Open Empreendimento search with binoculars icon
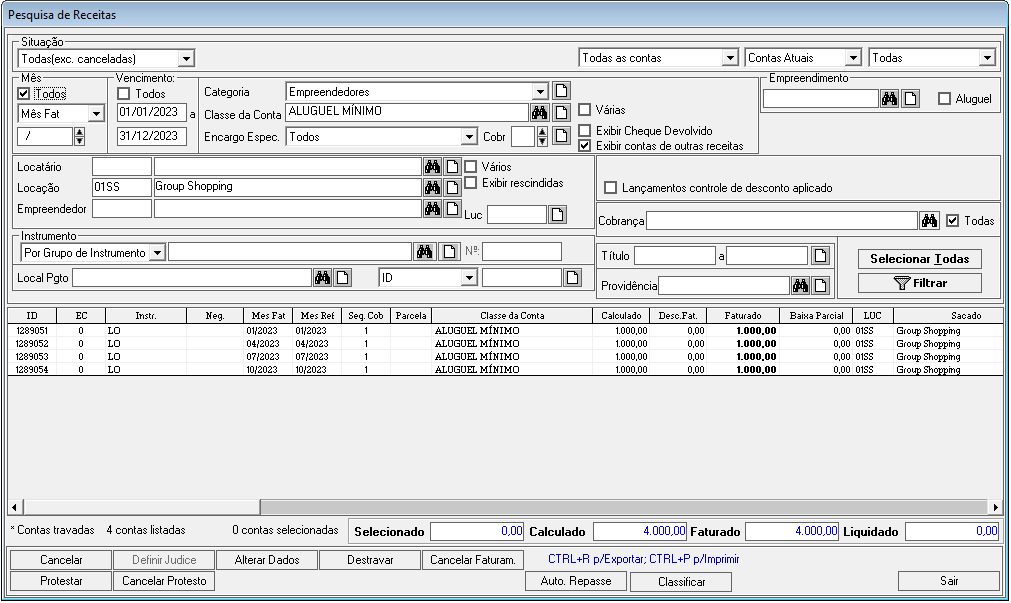 coord(889,99)
